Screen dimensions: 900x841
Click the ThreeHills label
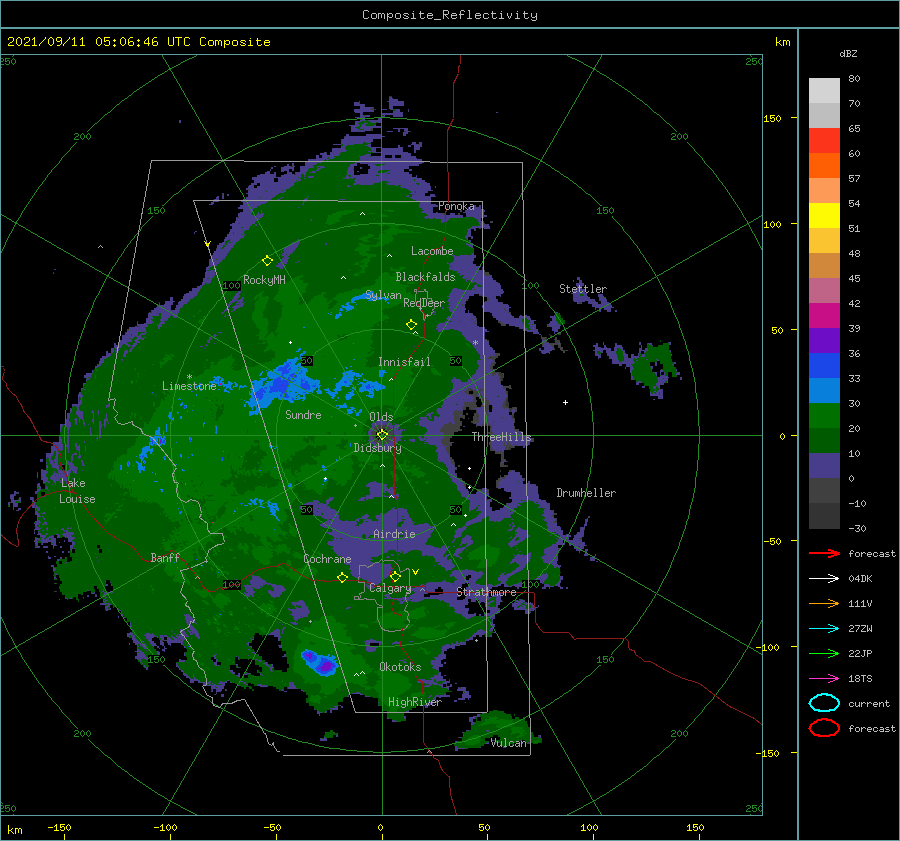click(x=502, y=437)
